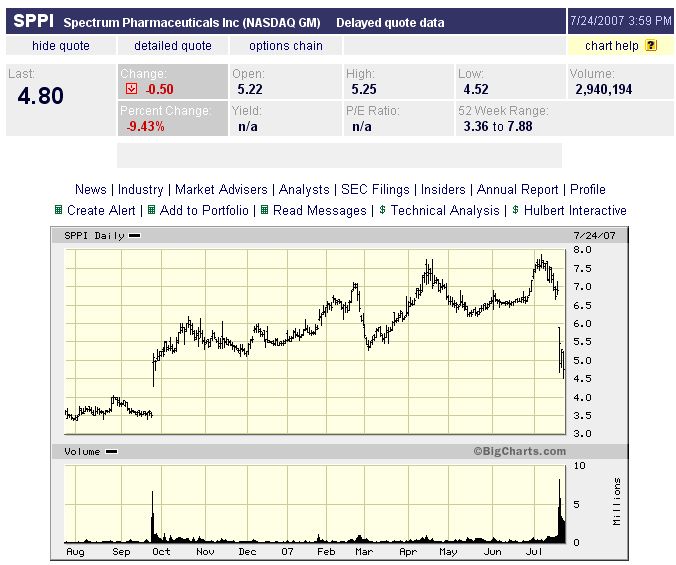The height and width of the screenshot is (565, 676).
Task: Click the Add to Portfolio green icon
Action: 151,210
